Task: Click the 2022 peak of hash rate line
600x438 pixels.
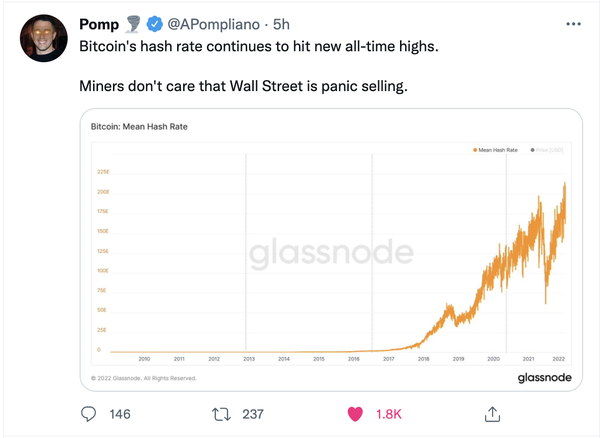Action: [x=564, y=184]
